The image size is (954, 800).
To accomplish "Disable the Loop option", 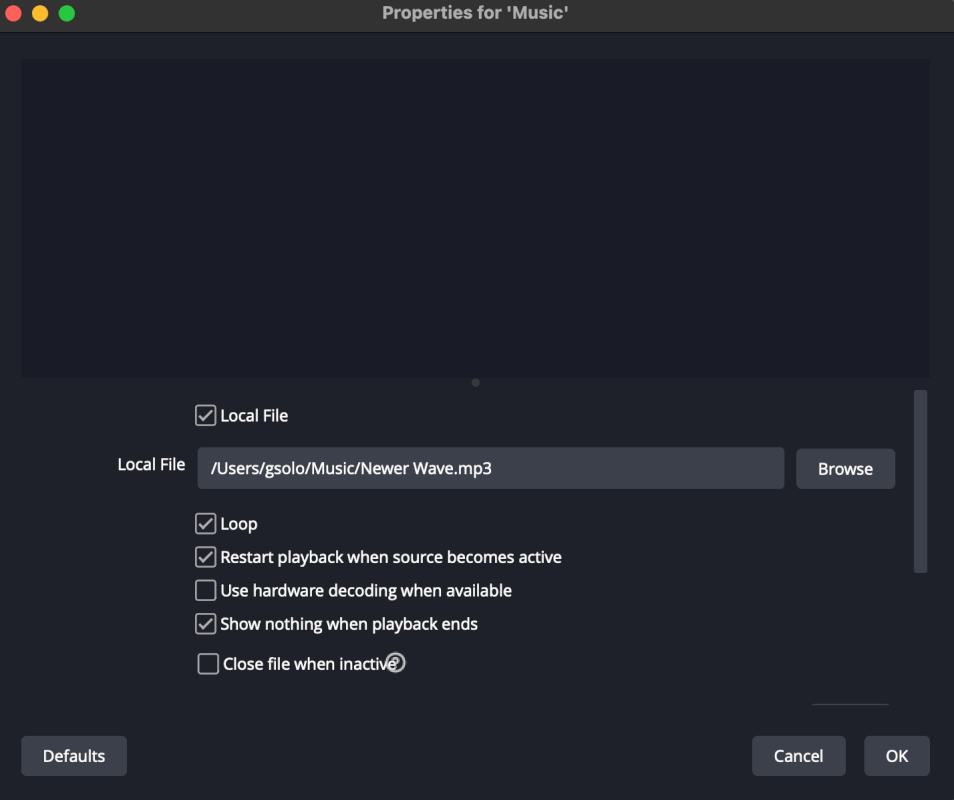I will [x=206, y=524].
